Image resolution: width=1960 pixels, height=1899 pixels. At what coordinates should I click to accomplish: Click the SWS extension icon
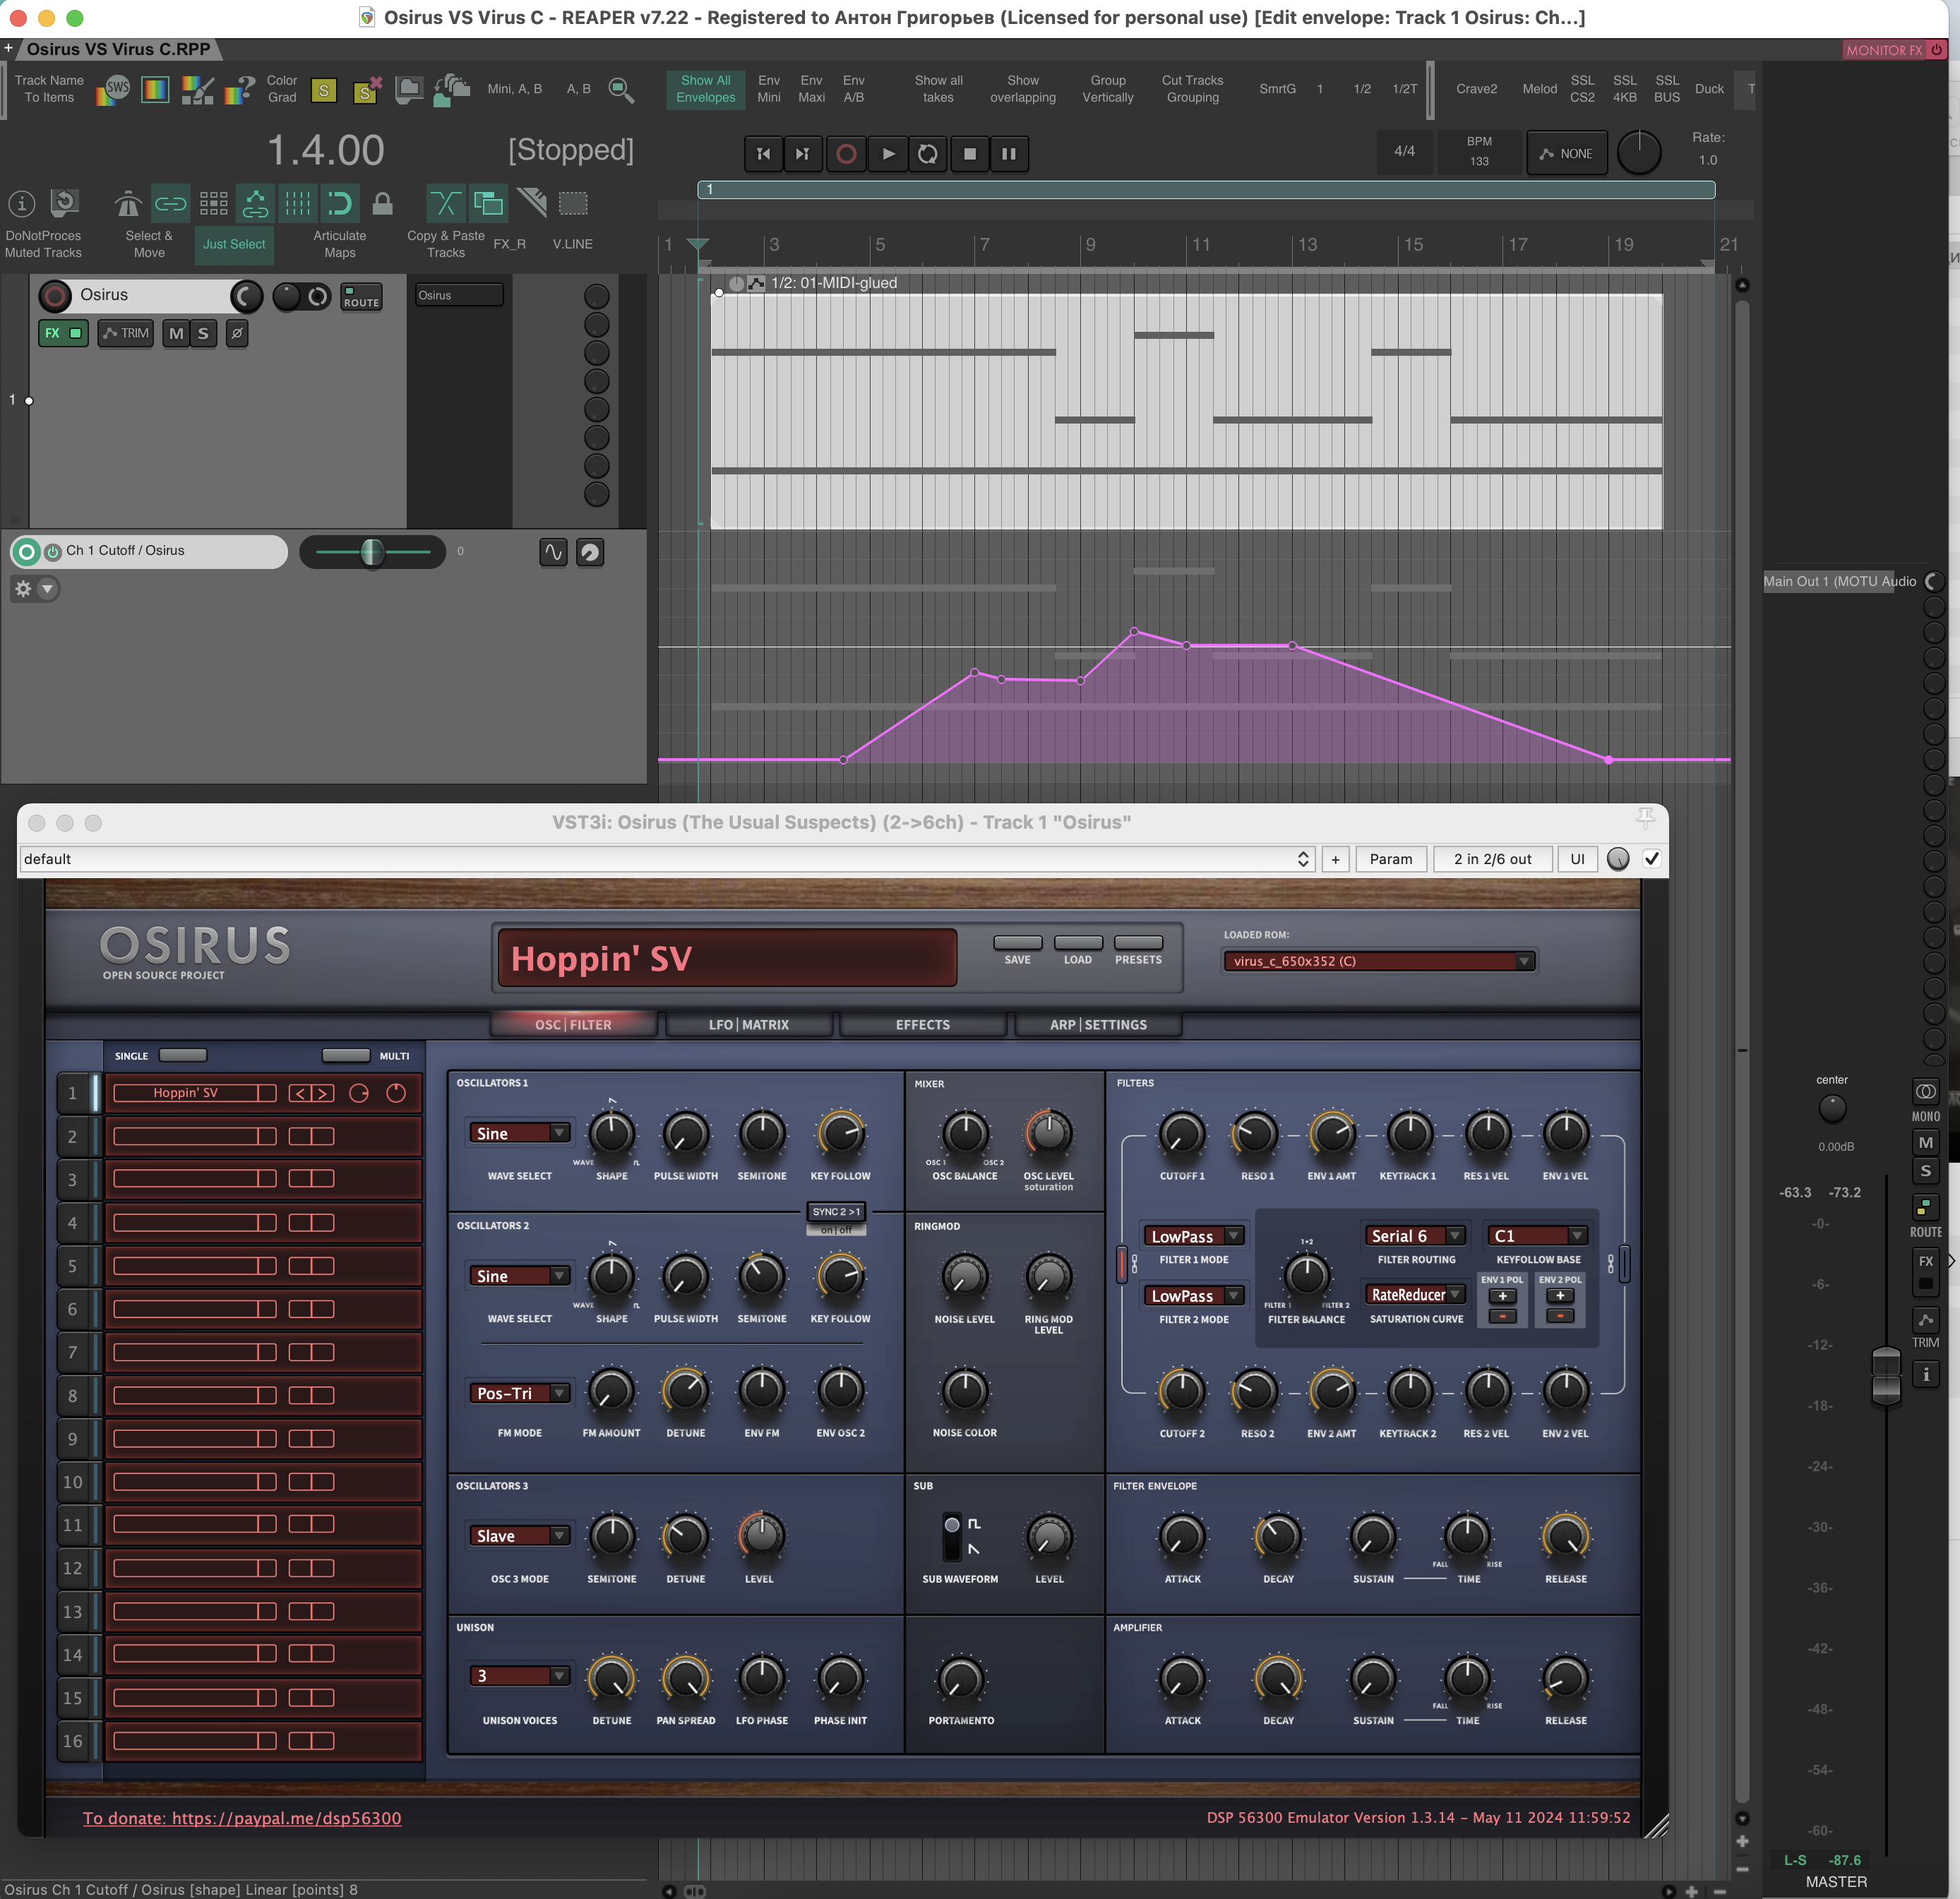(x=113, y=90)
